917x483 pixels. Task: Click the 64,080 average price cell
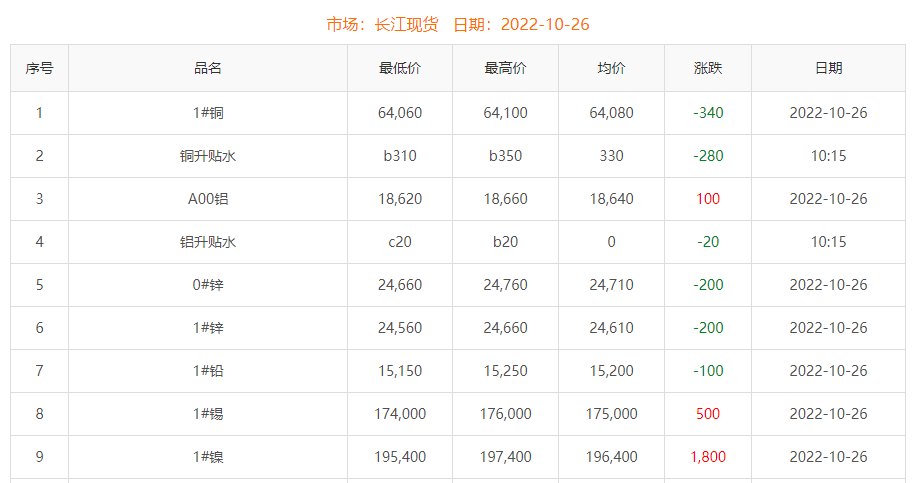point(611,113)
